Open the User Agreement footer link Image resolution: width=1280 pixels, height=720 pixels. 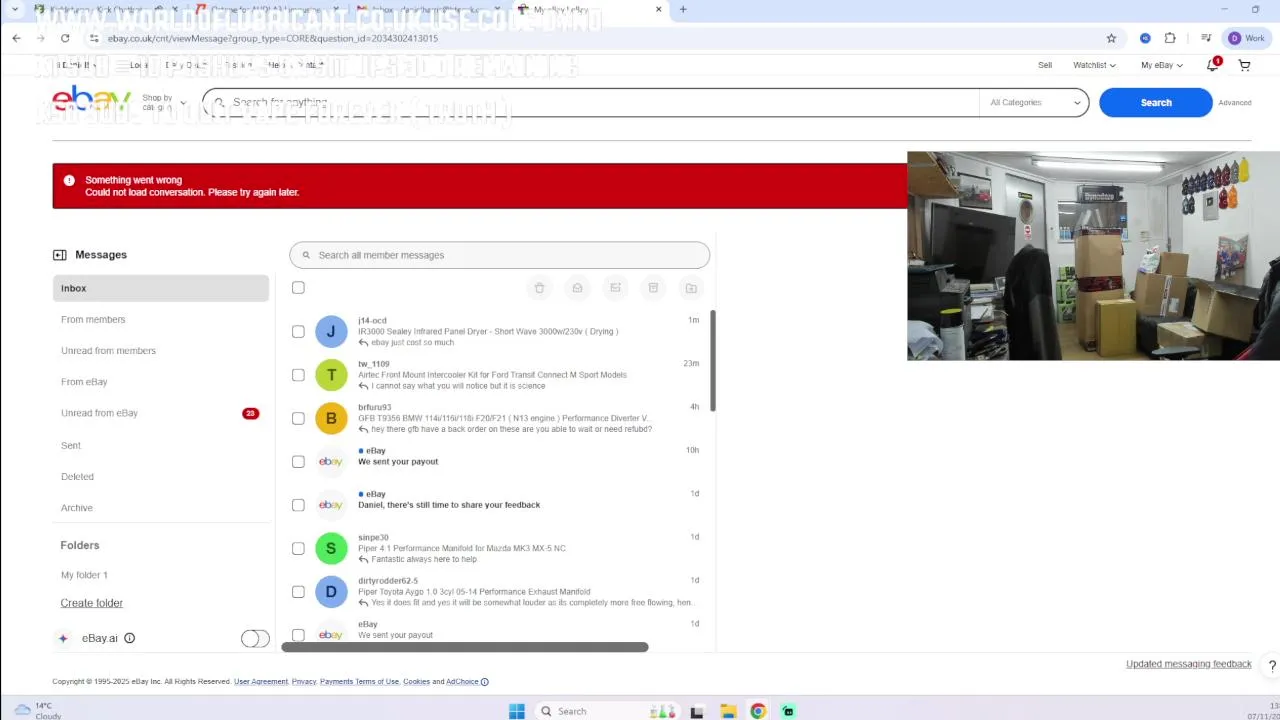coord(261,682)
